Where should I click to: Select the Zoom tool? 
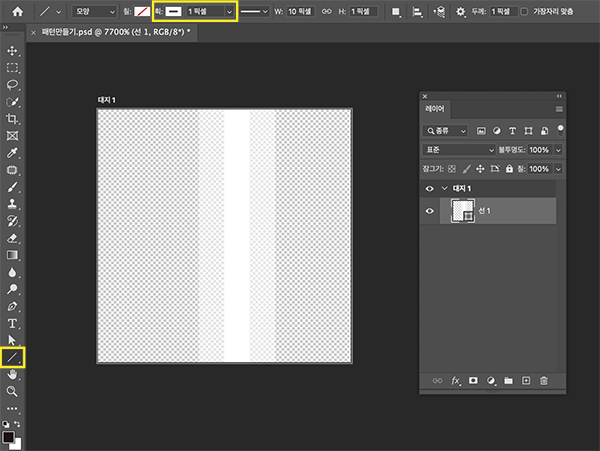[x=12, y=391]
